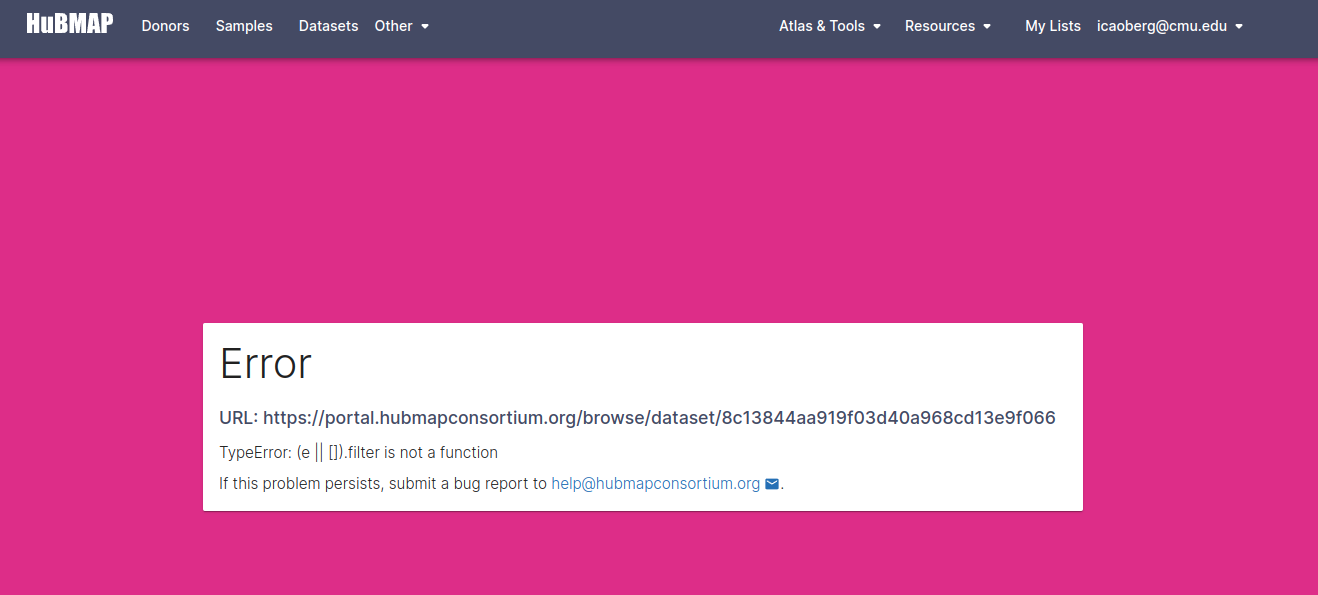Image resolution: width=1318 pixels, height=595 pixels.
Task: Open the icaoberg@cmu.edu account menu
Action: (1170, 26)
